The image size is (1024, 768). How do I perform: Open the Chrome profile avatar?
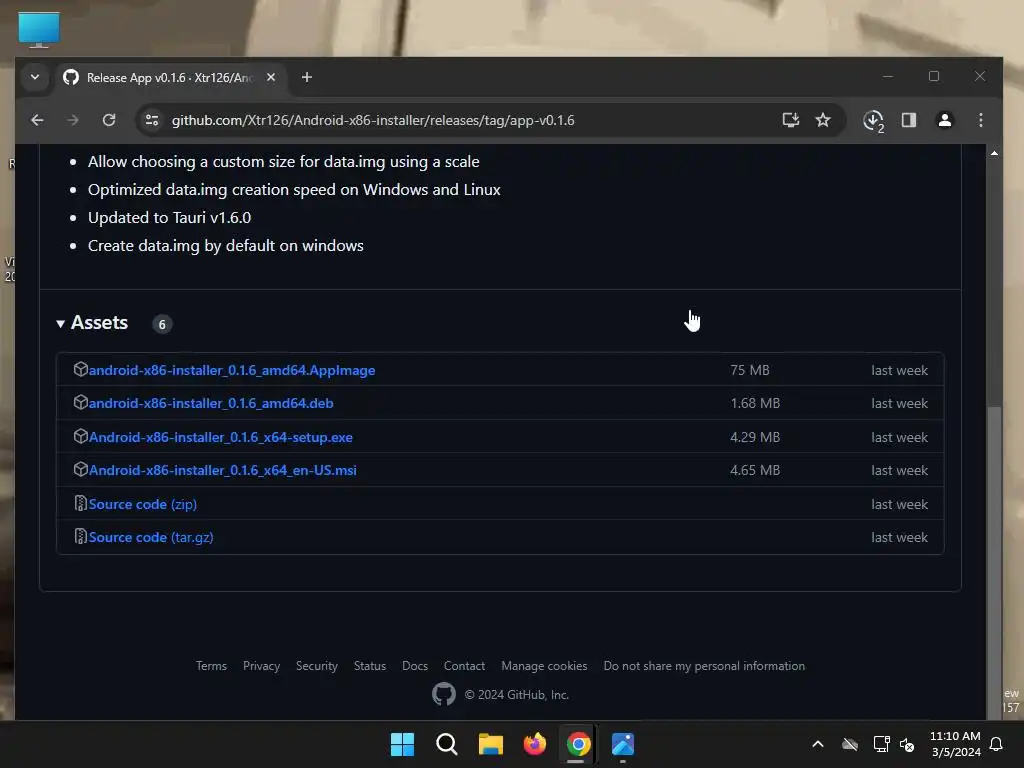tap(944, 120)
